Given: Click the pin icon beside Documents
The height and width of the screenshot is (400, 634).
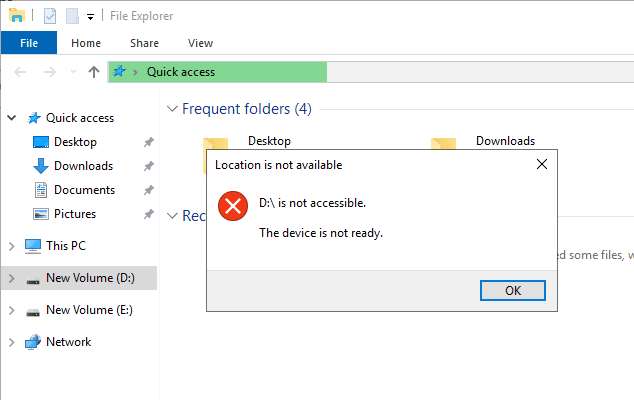Looking at the screenshot, I should click(148, 190).
